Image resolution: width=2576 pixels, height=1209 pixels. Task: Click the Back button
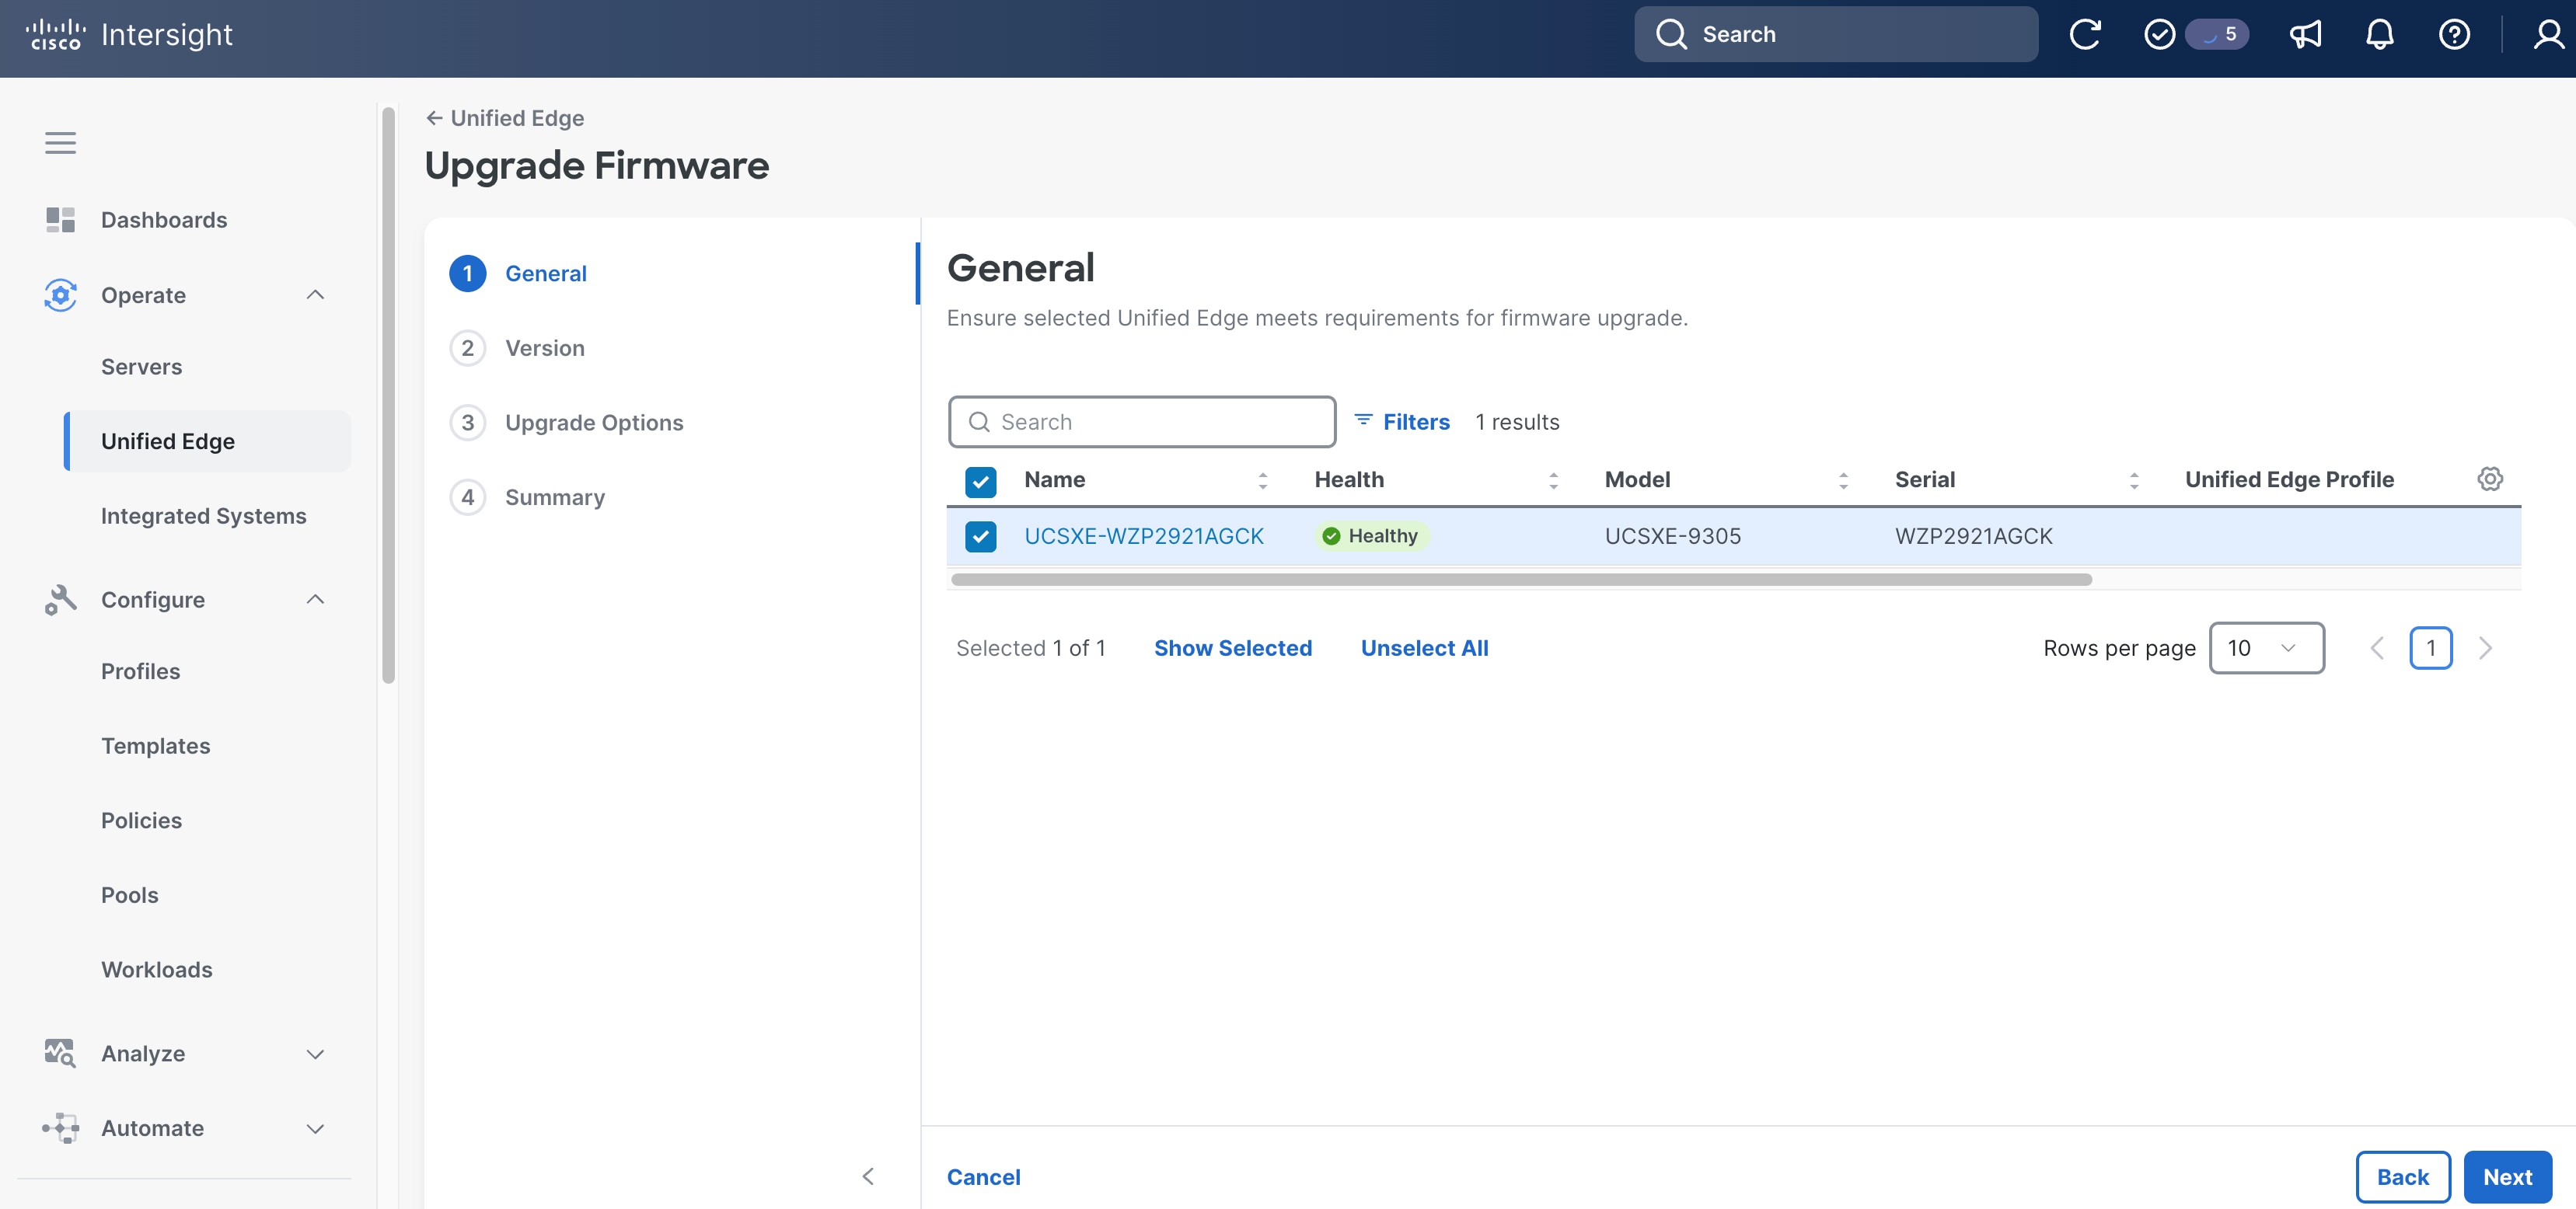click(x=2403, y=1177)
